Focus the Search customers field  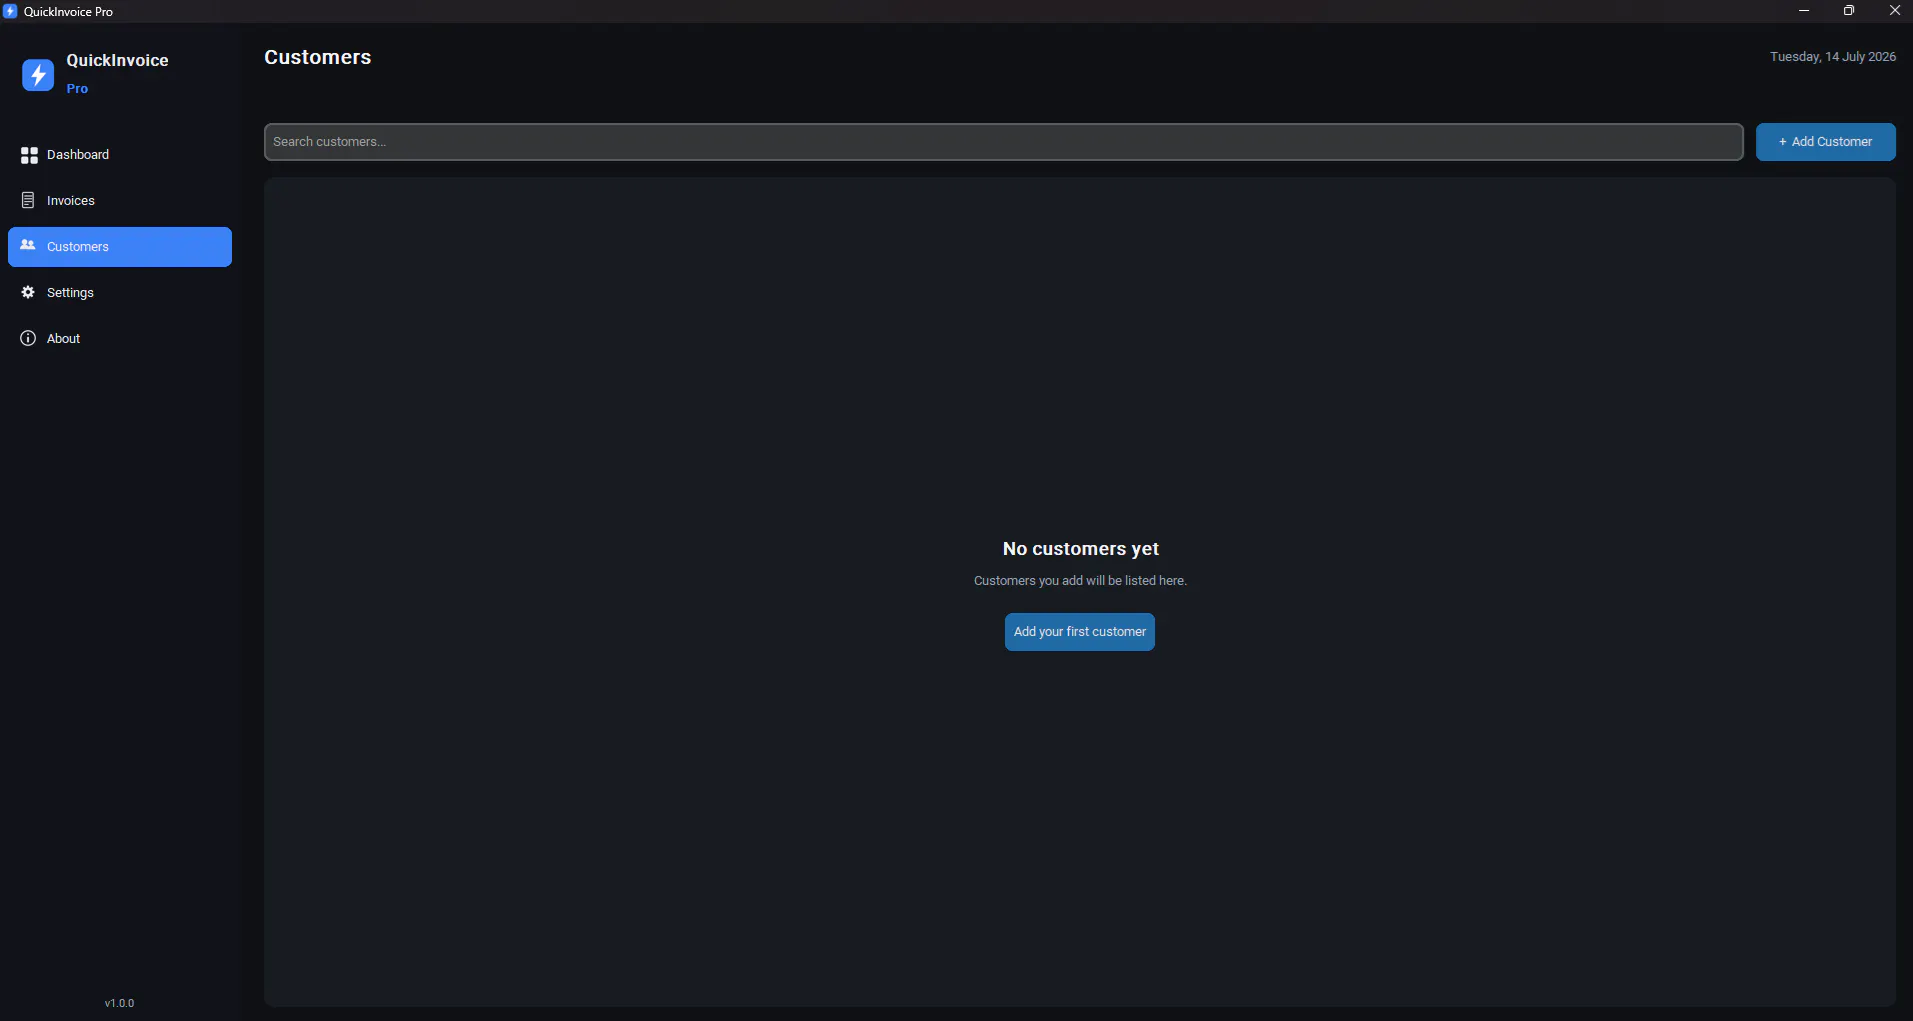pos(1003,142)
